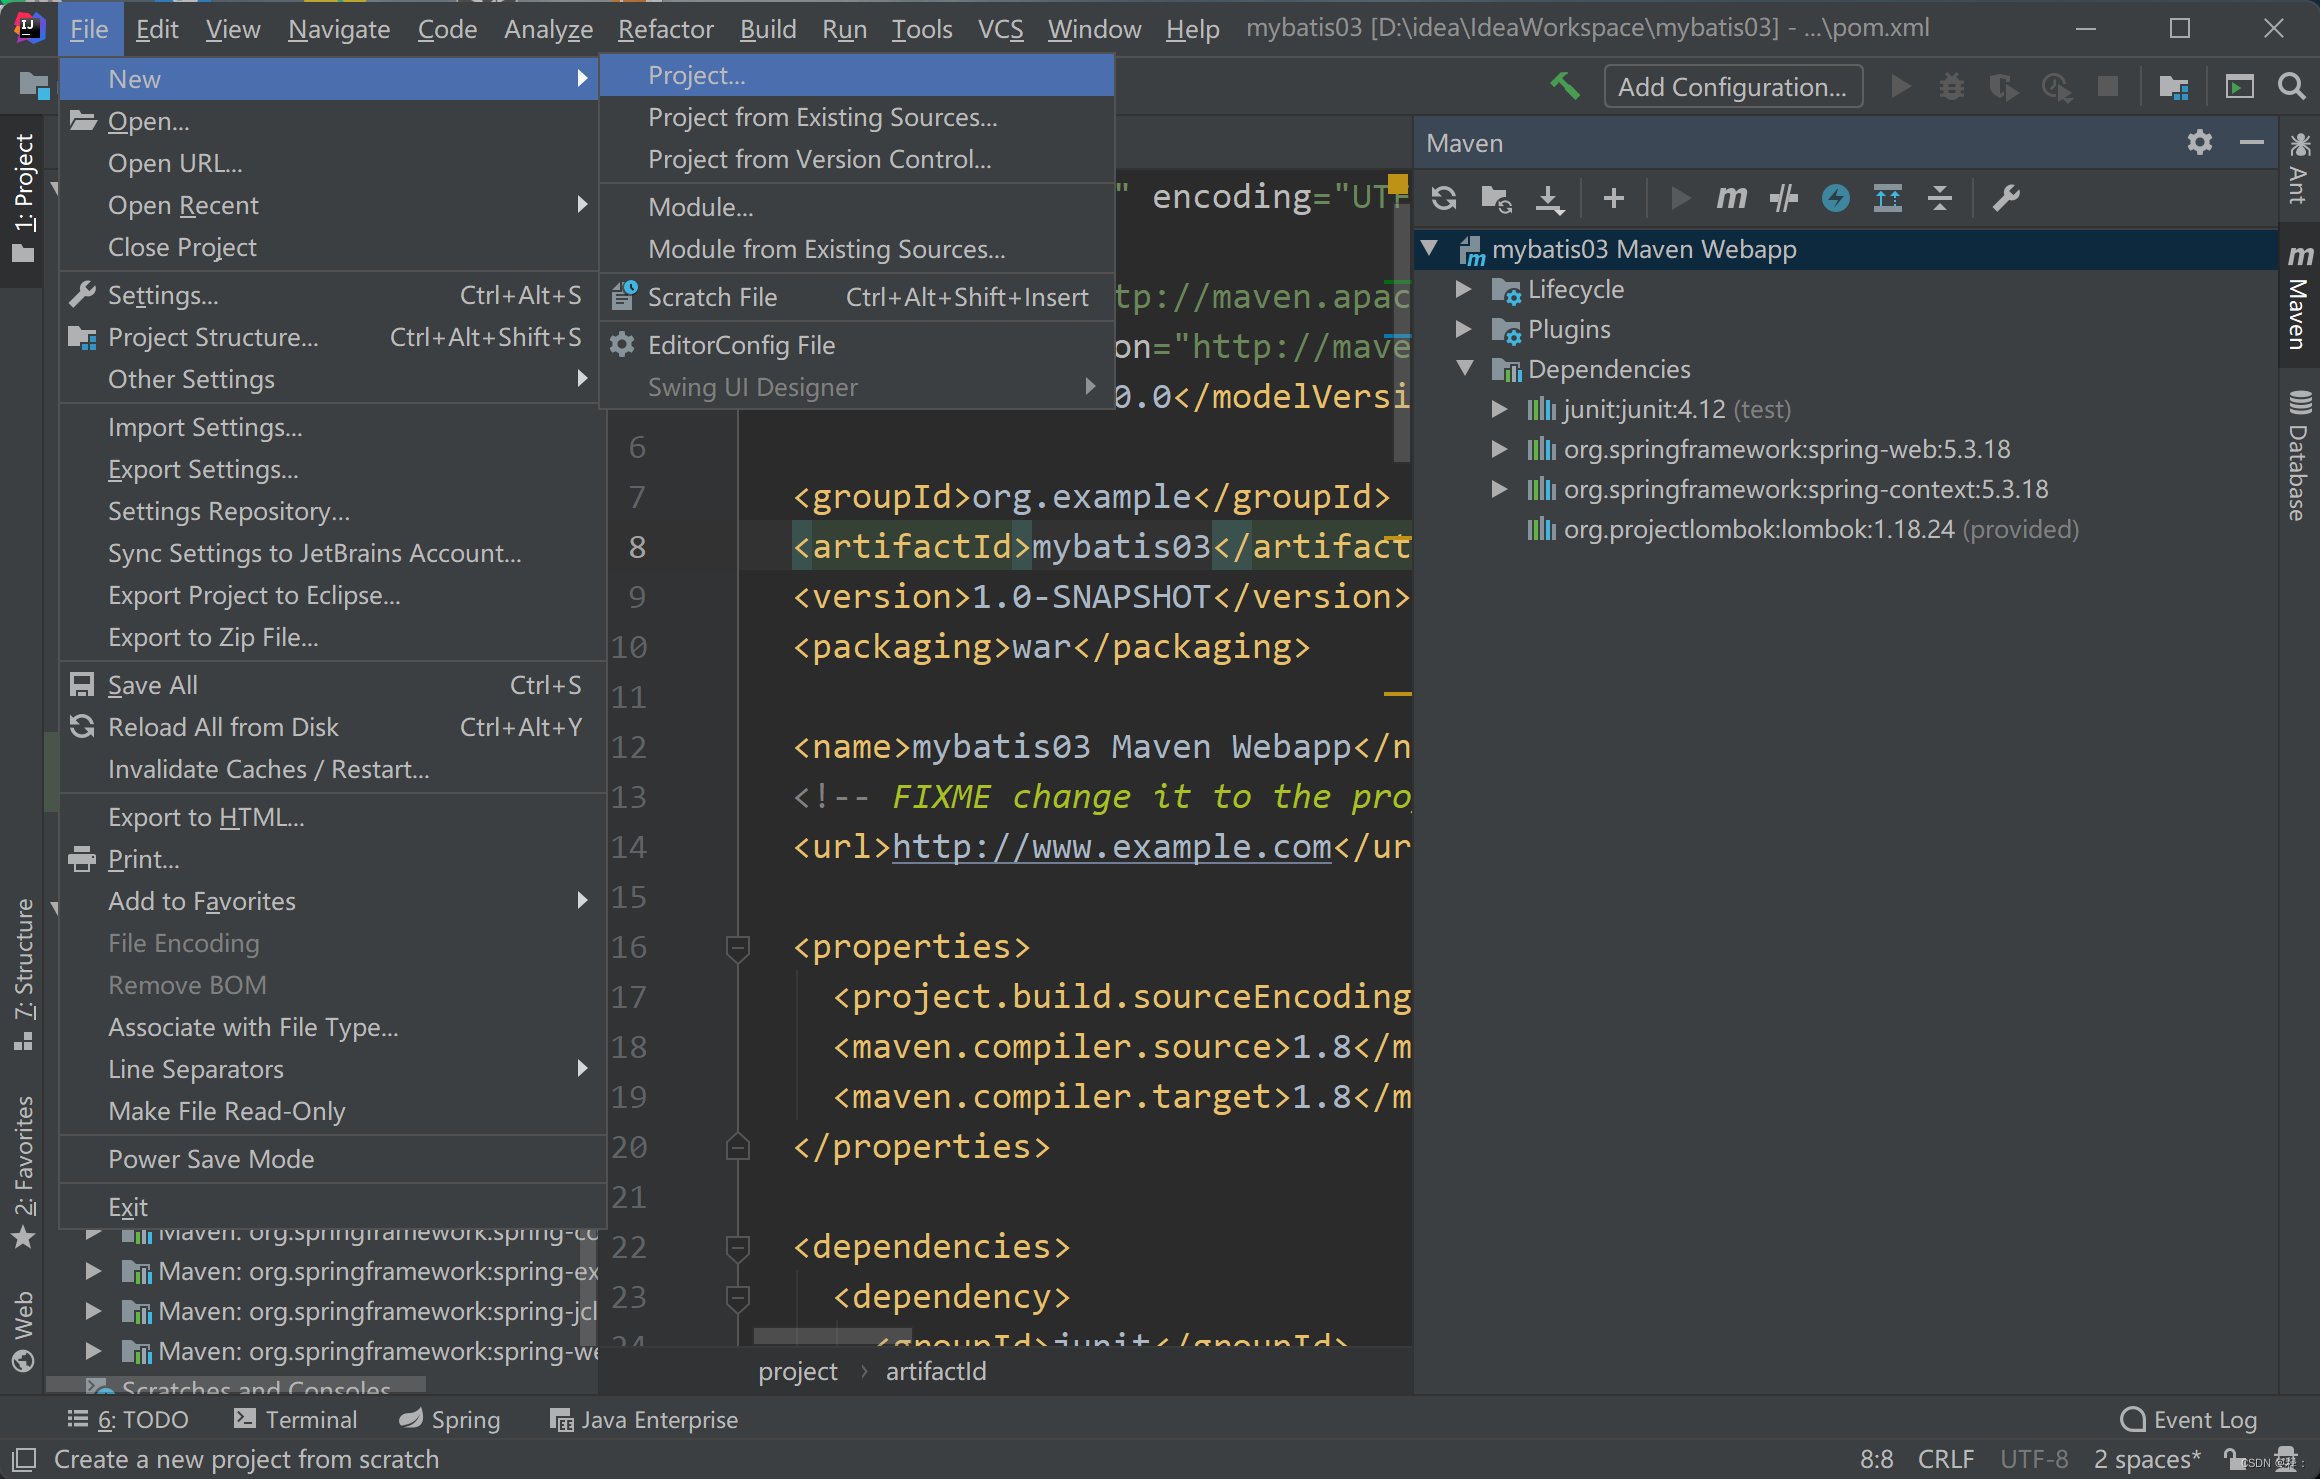Viewport: 2320px width, 1479px height.
Task: Click Collapse All icon in Maven toolbar
Action: click(x=1939, y=198)
